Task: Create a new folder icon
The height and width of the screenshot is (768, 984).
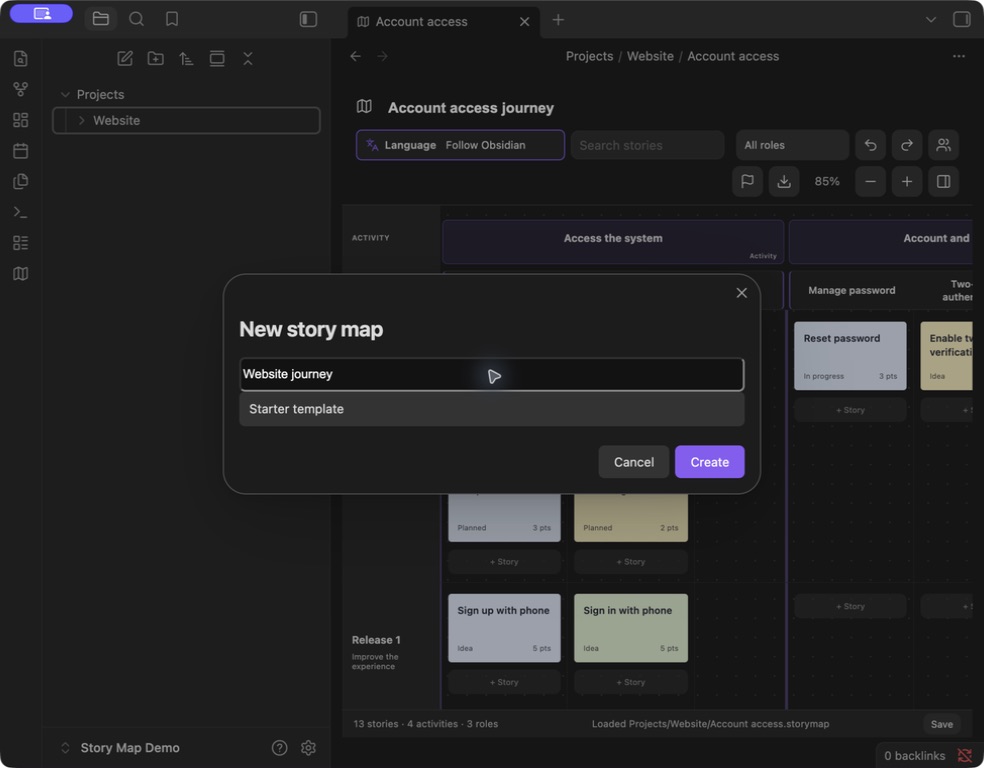Action: point(156,58)
